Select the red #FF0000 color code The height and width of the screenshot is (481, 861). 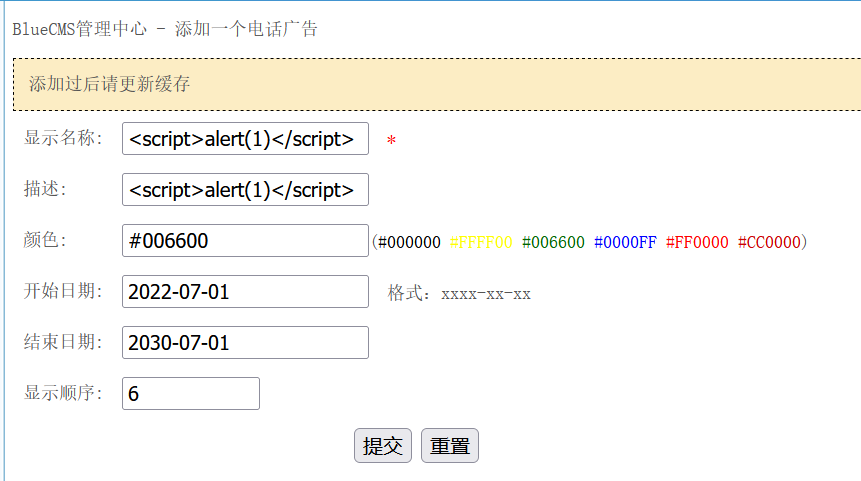697,242
